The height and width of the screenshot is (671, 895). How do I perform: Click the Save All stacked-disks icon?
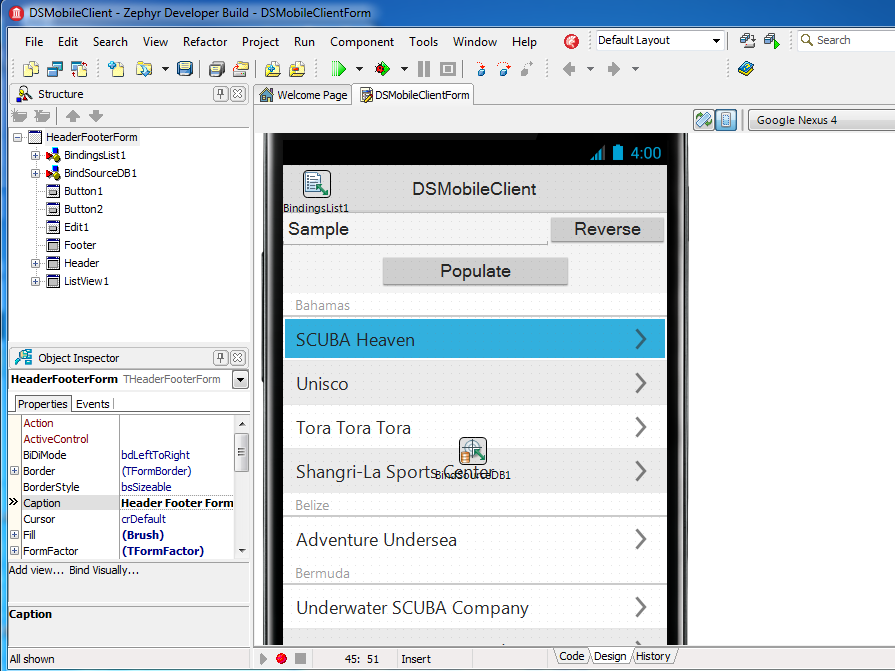tap(216, 69)
